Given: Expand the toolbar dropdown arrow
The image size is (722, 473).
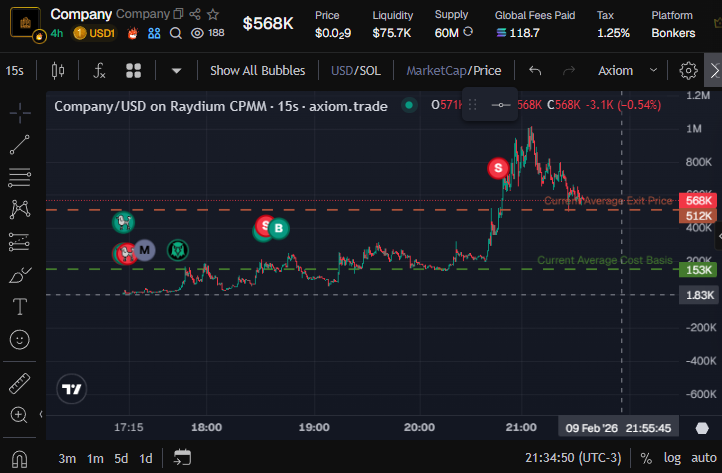Looking at the screenshot, I should (x=176, y=71).
